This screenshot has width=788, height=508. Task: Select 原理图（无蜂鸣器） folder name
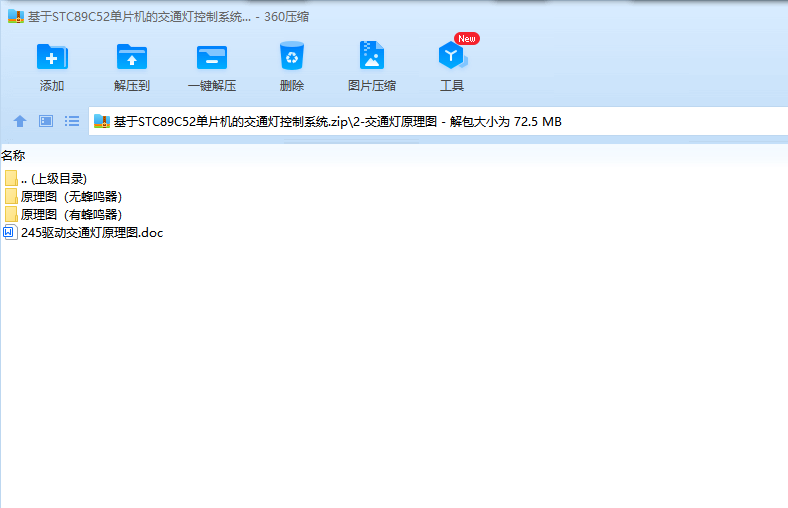[x=71, y=196]
